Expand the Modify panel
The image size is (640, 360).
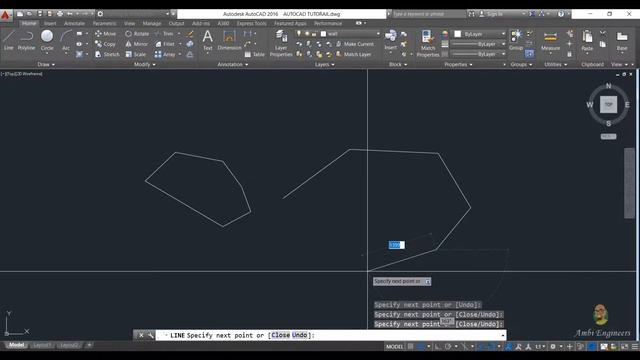[x=144, y=64]
